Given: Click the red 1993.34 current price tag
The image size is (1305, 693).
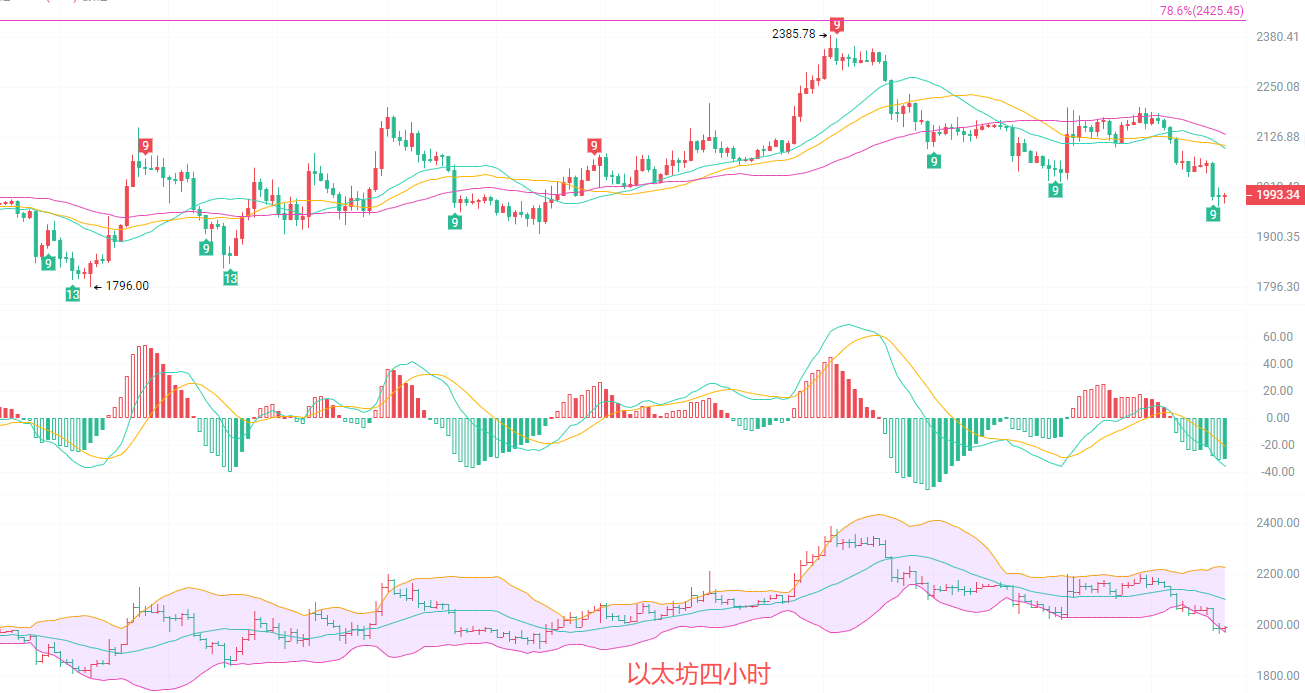Looking at the screenshot, I should coord(1274,195).
